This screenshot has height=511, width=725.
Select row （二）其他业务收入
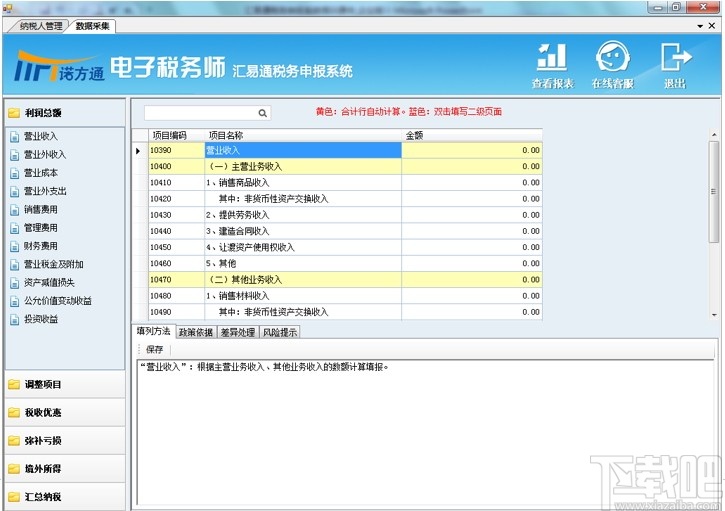(345, 280)
